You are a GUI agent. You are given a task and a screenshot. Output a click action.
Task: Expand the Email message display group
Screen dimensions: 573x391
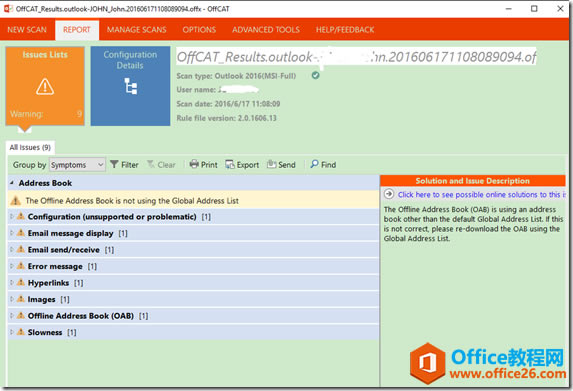[x=12, y=233]
